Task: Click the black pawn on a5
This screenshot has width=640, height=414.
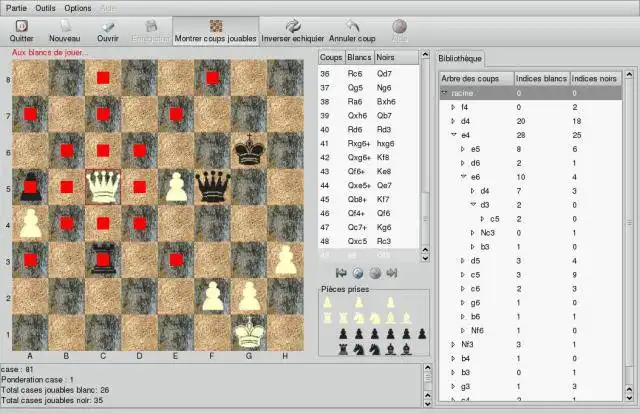Action: pos(31,187)
